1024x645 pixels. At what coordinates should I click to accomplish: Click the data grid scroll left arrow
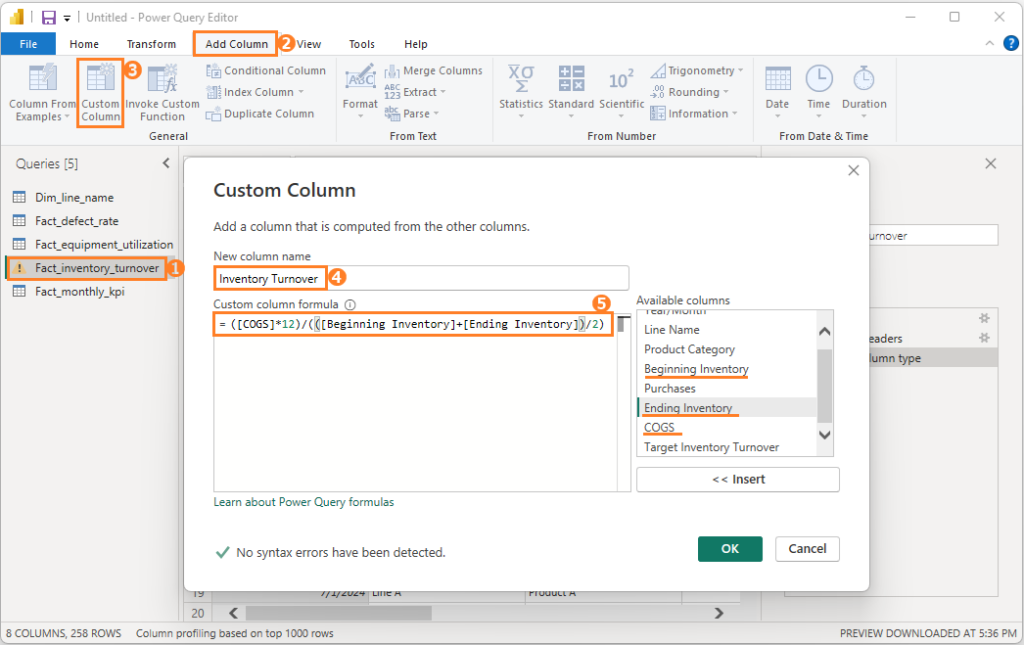click(233, 613)
